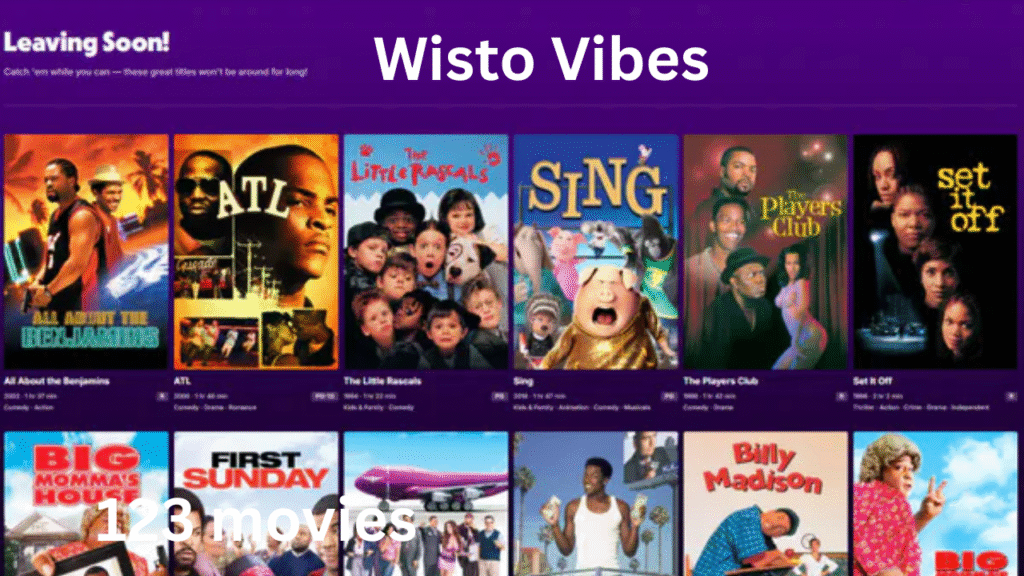The height and width of the screenshot is (576, 1024).
Task: Click the All About the Benjamins title link
Action: coord(57,381)
